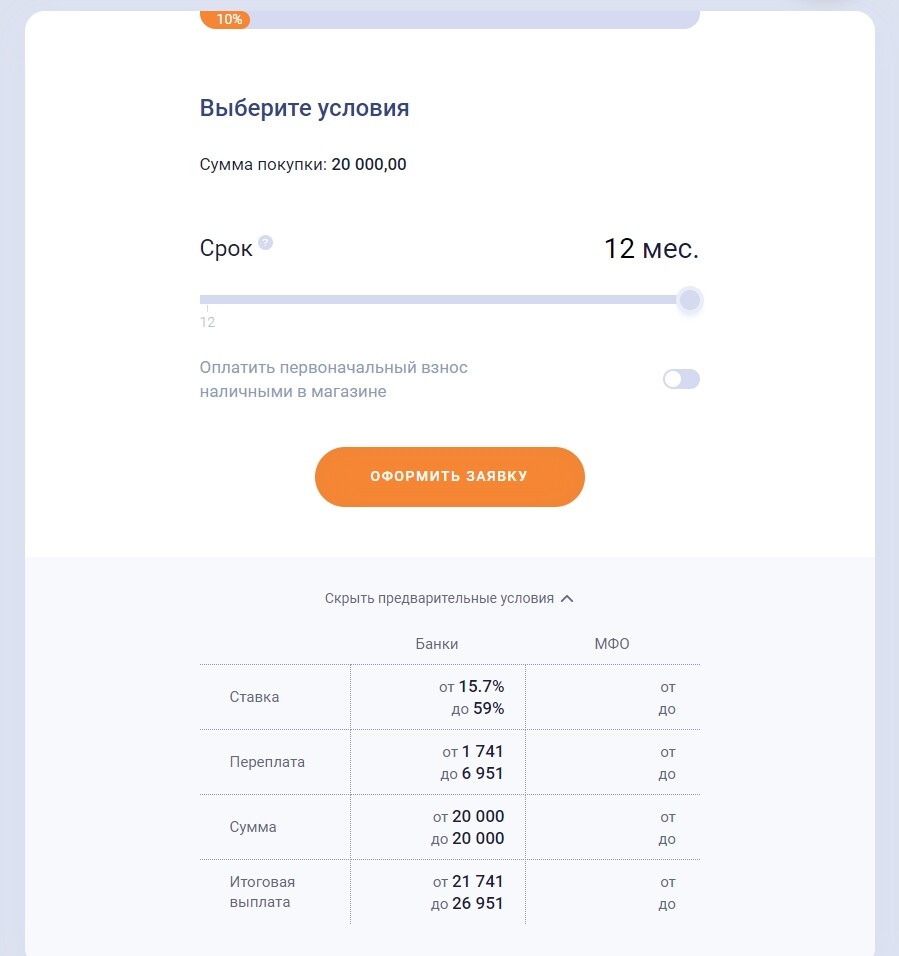Toggle the cash initial payment switch

coord(681,379)
